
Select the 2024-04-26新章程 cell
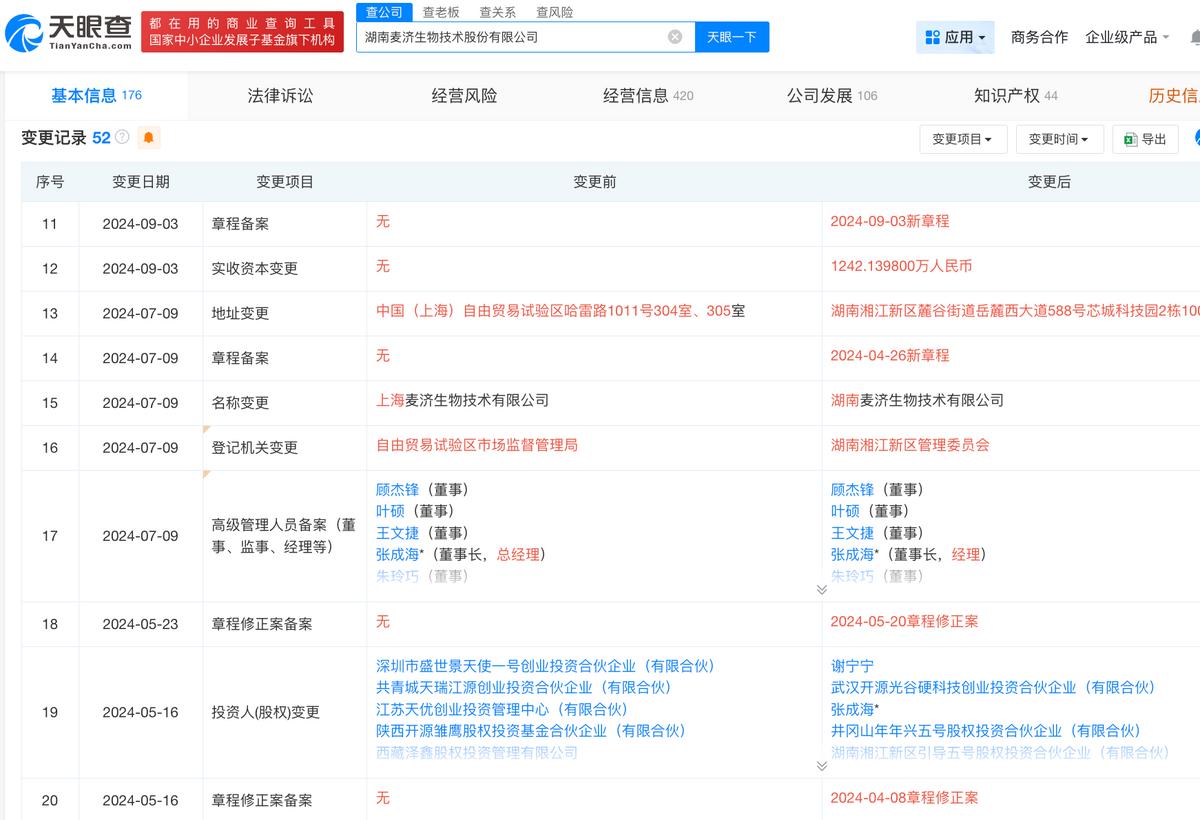pyautogui.click(x=890, y=355)
